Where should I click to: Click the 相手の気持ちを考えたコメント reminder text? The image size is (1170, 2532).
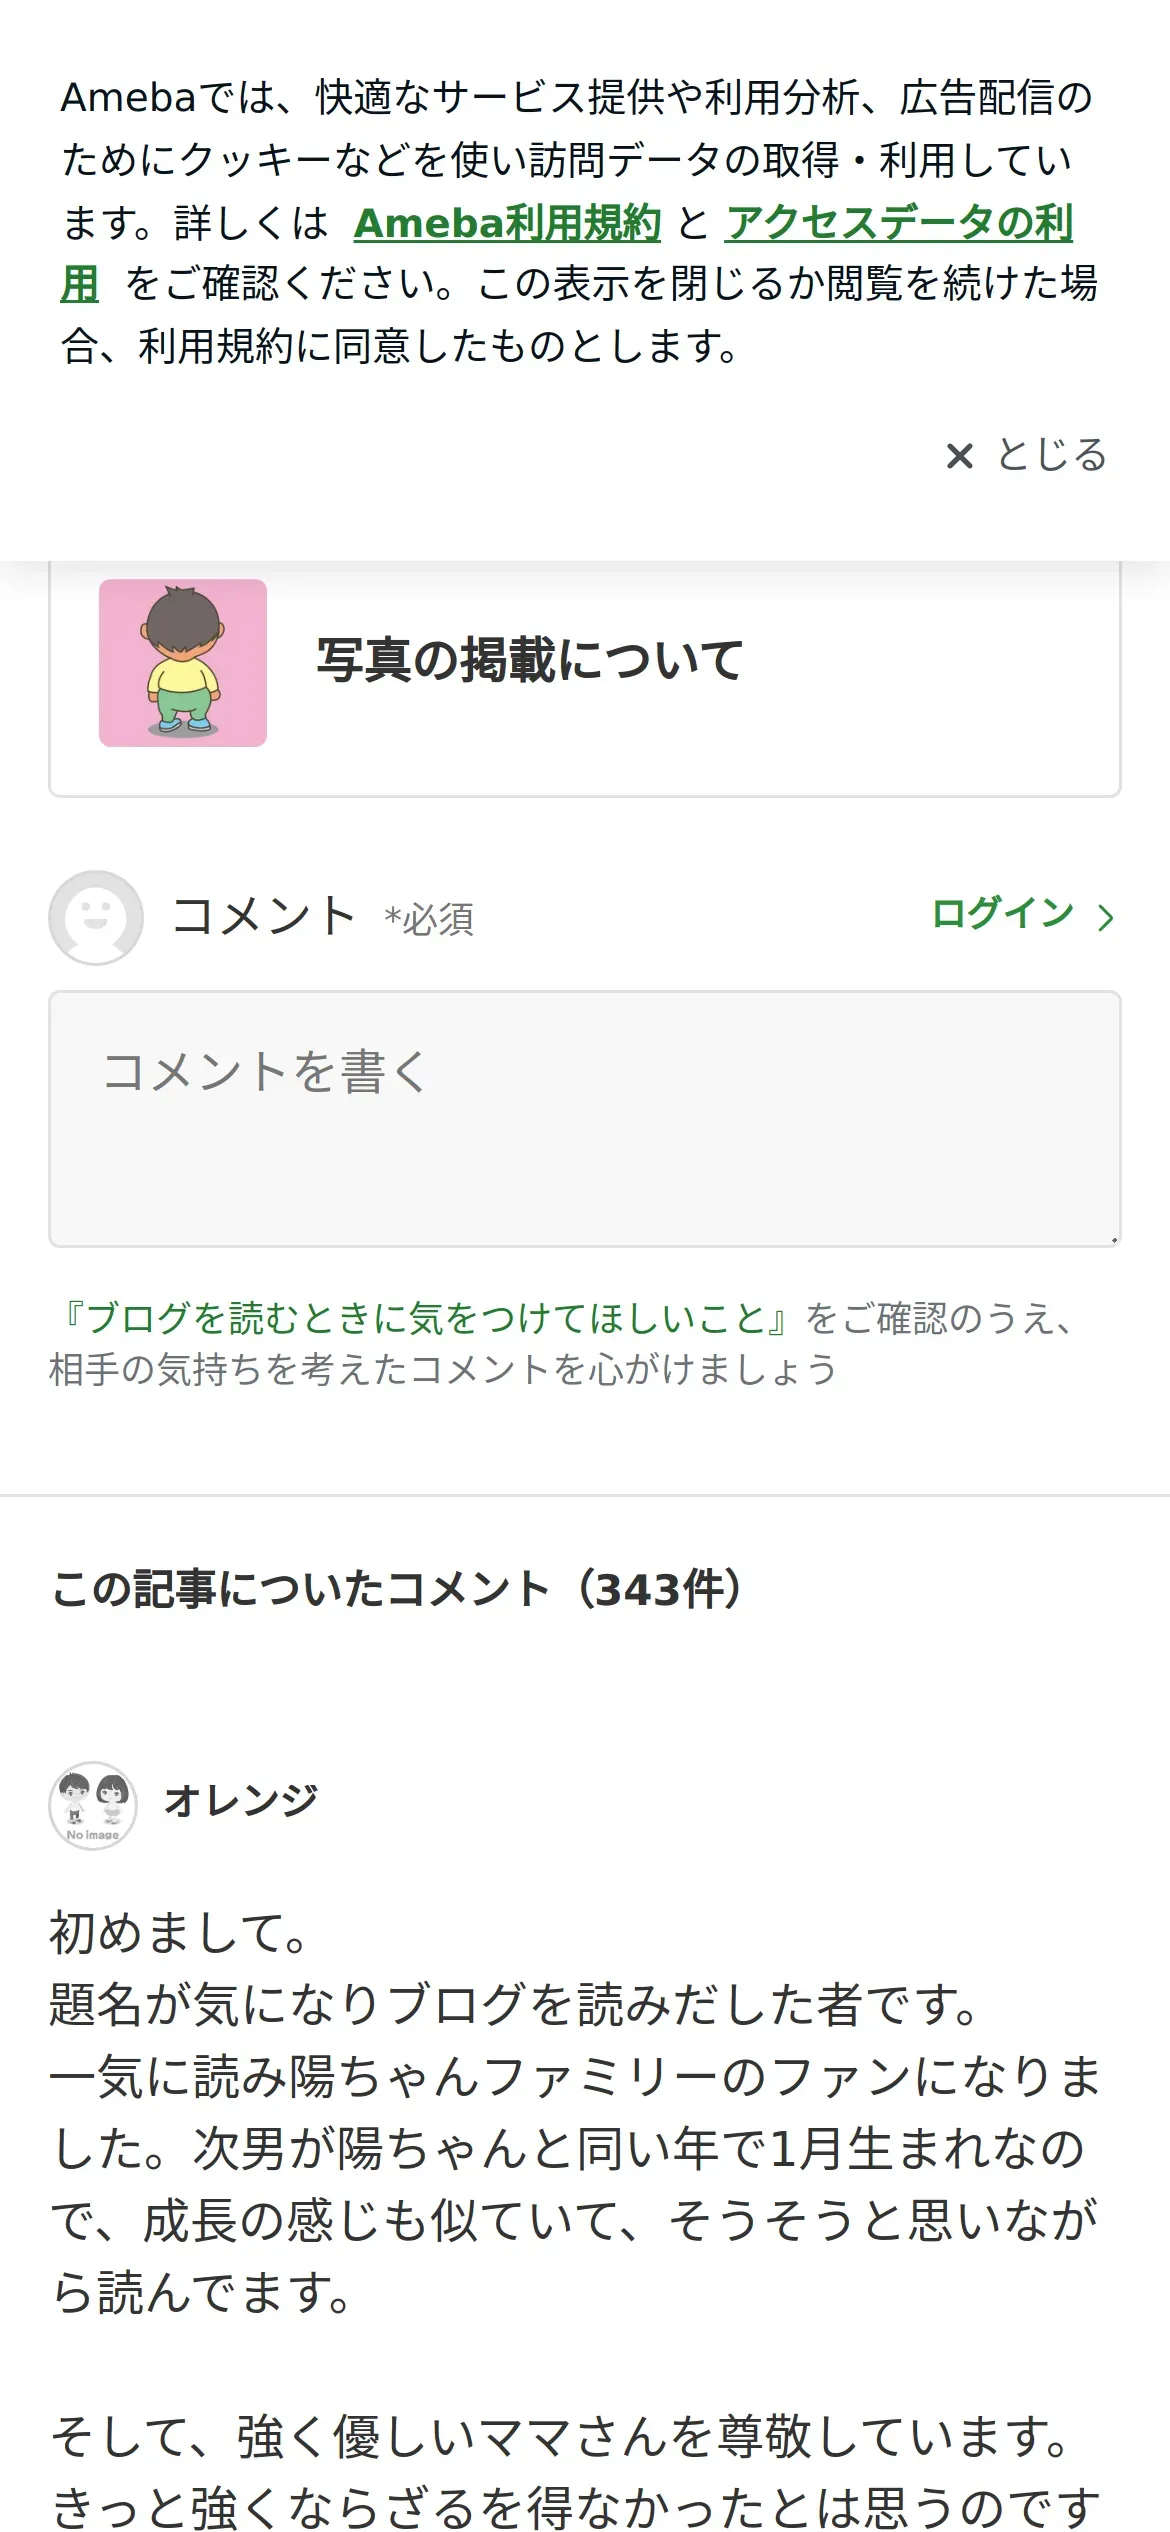point(442,1370)
